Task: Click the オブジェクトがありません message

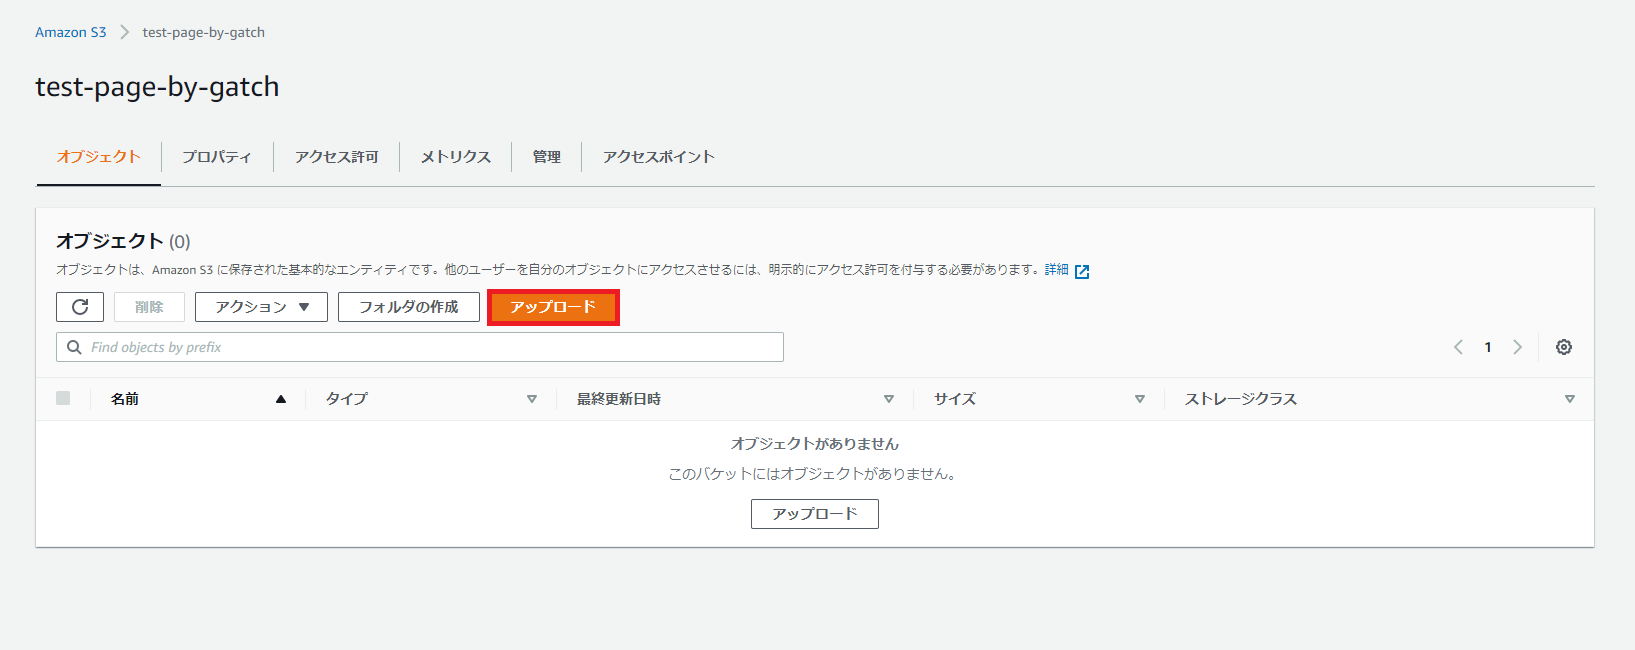Action: 815,443
